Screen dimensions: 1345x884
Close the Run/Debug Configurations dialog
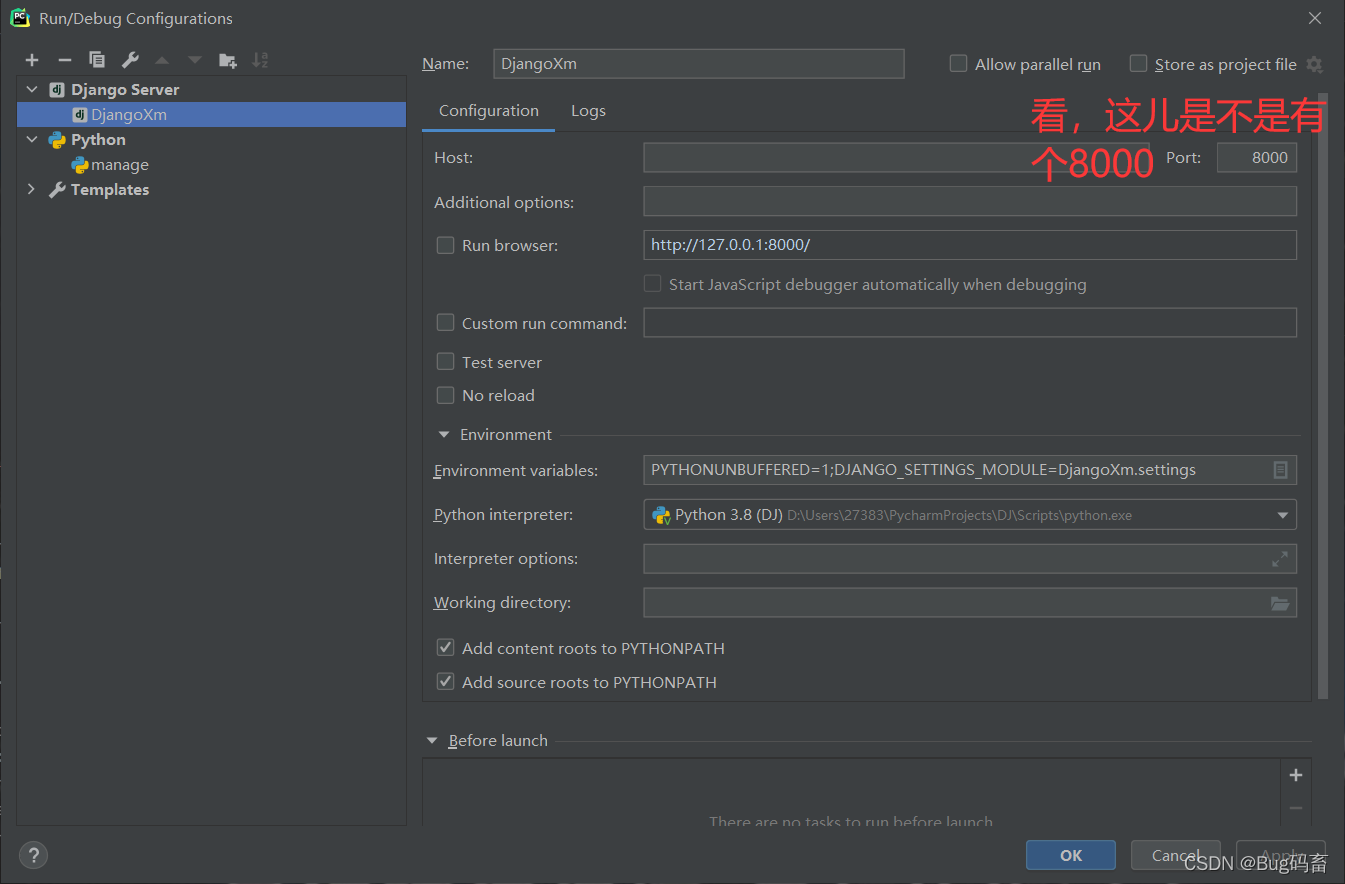[x=1315, y=18]
